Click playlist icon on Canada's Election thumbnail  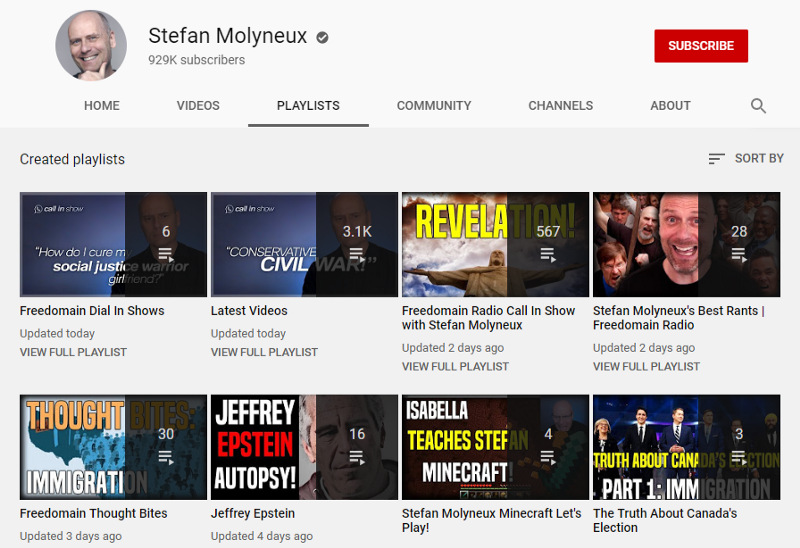739,457
